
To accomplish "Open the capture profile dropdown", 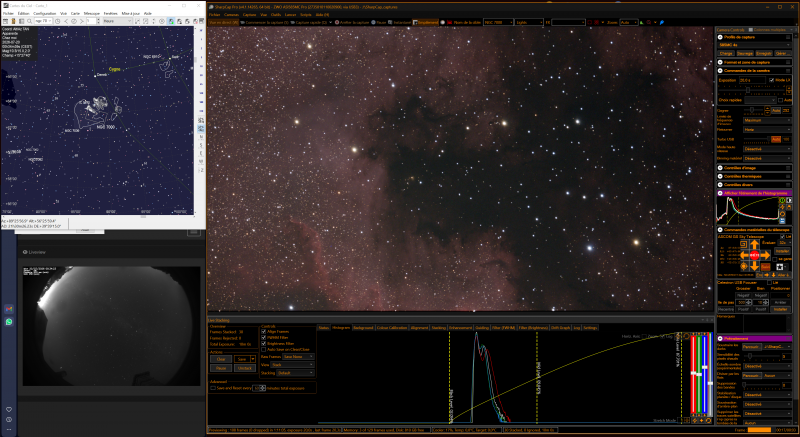I will click(x=755, y=45).
